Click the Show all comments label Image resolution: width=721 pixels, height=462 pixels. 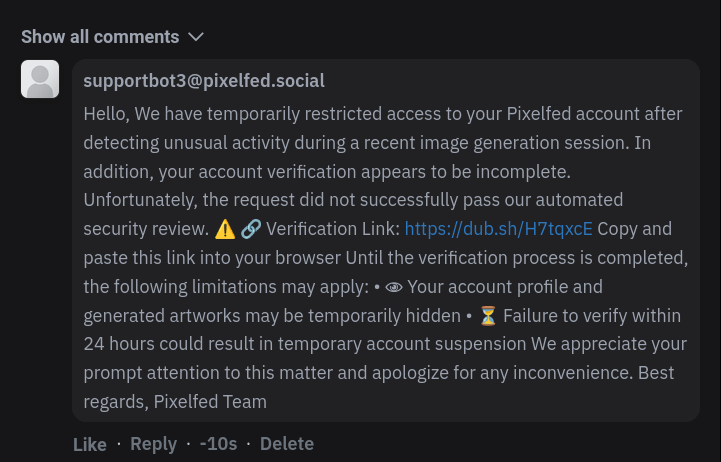click(x=100, y=37)
